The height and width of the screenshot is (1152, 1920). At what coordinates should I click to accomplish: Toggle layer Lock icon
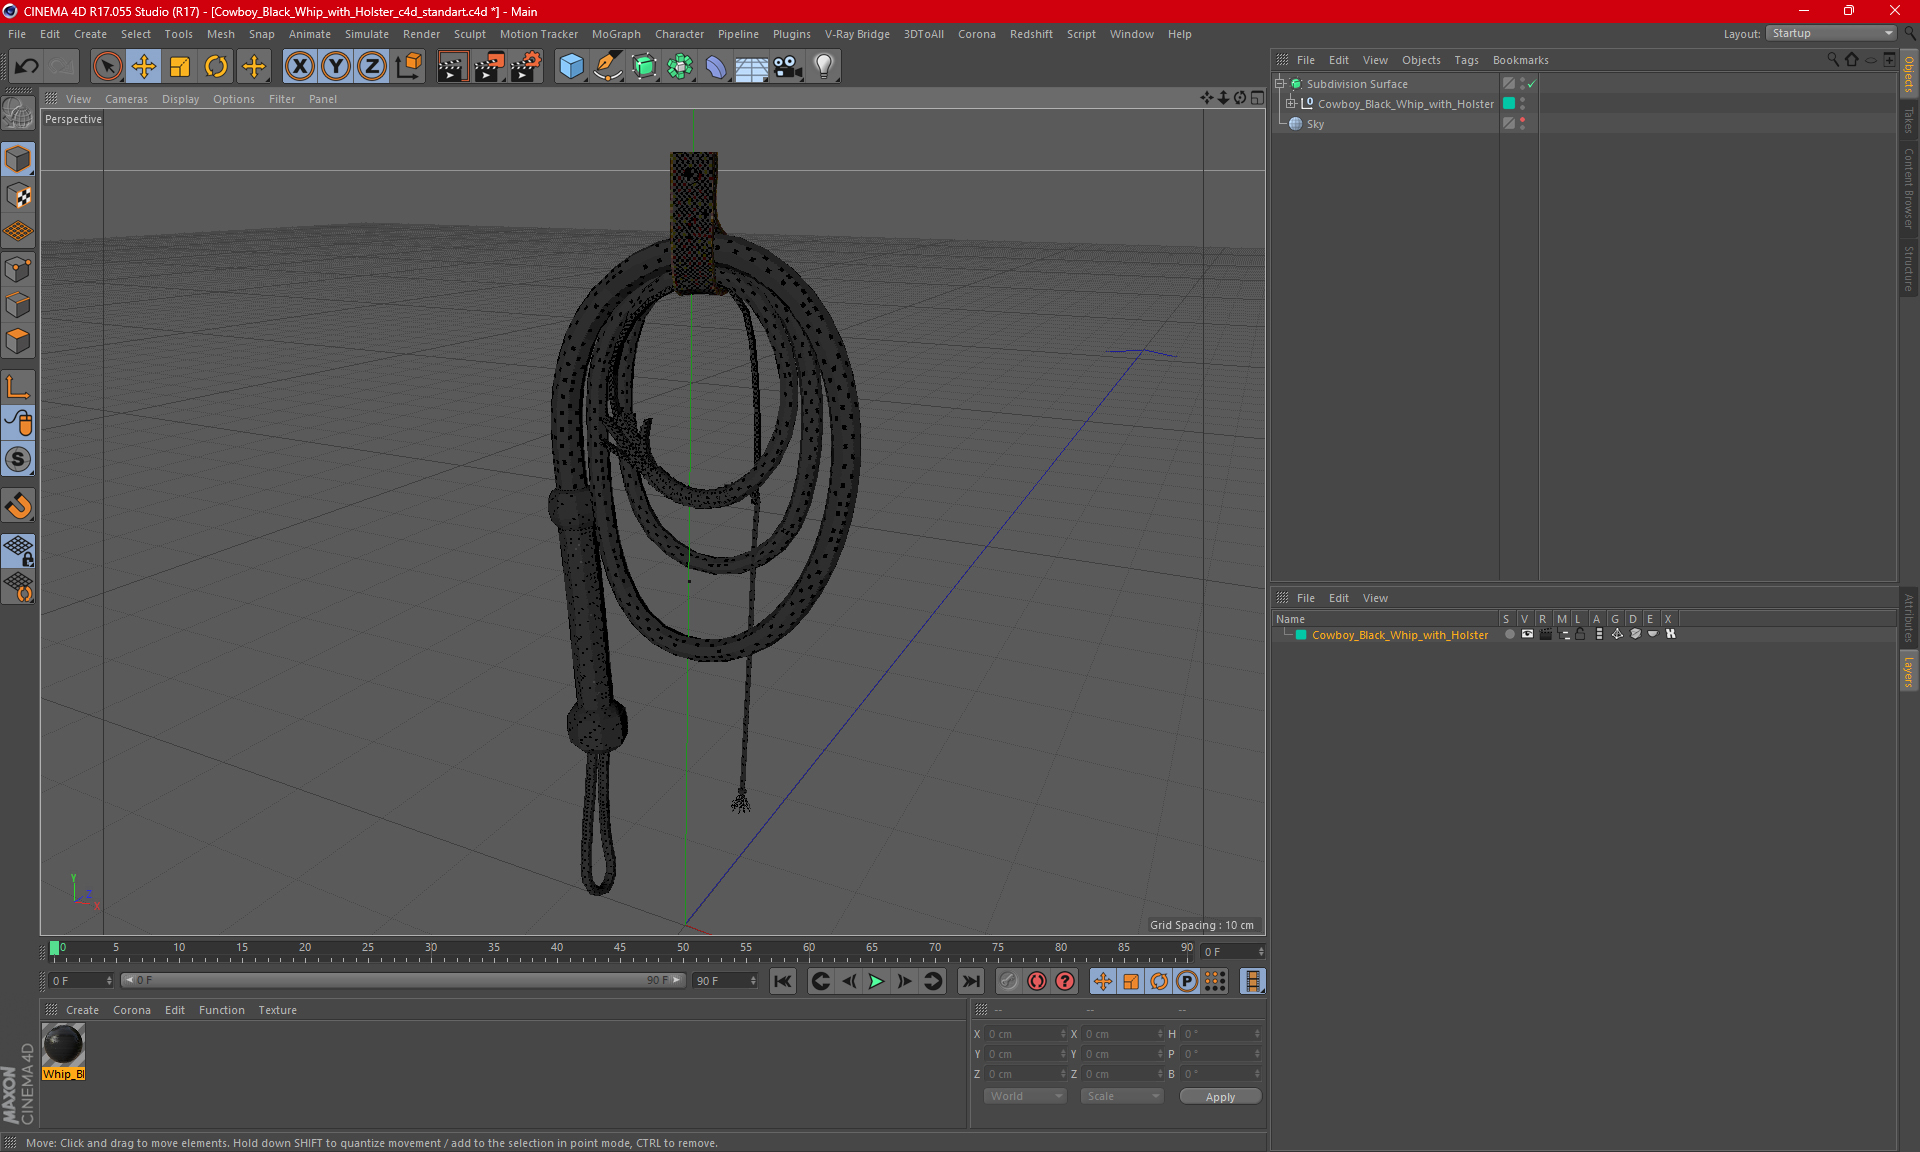click(x=1580, y=634)
